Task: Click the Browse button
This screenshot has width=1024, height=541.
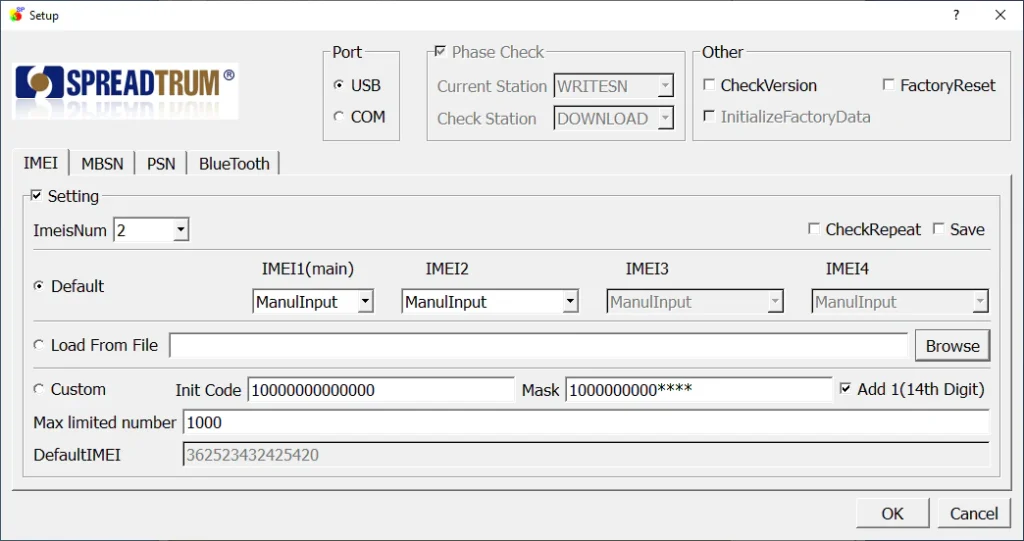Action: 952,346
